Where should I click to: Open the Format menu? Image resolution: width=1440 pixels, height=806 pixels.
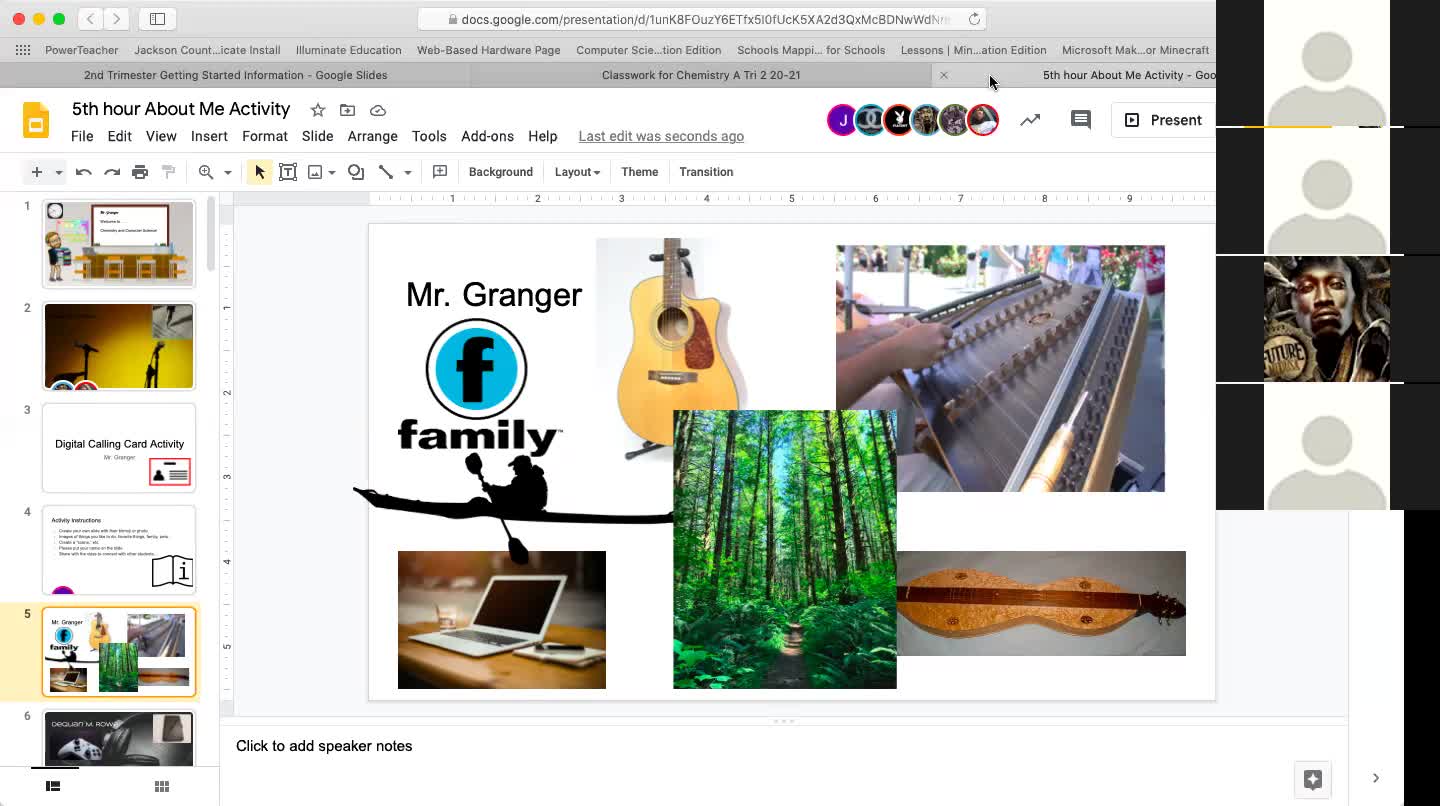click(265, 136)
